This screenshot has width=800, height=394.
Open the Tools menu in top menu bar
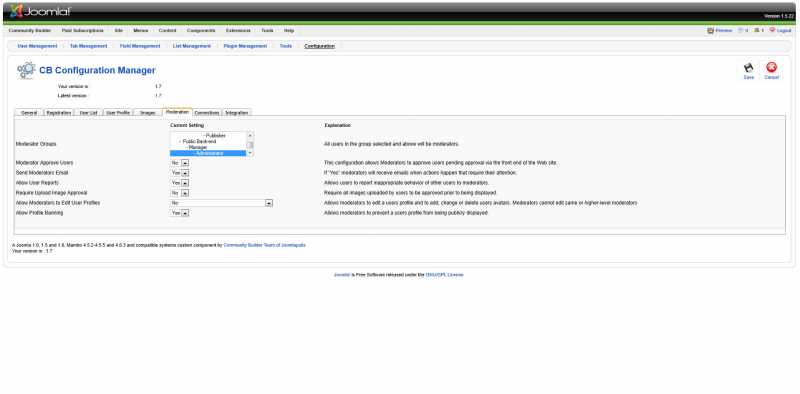(267, 31)
